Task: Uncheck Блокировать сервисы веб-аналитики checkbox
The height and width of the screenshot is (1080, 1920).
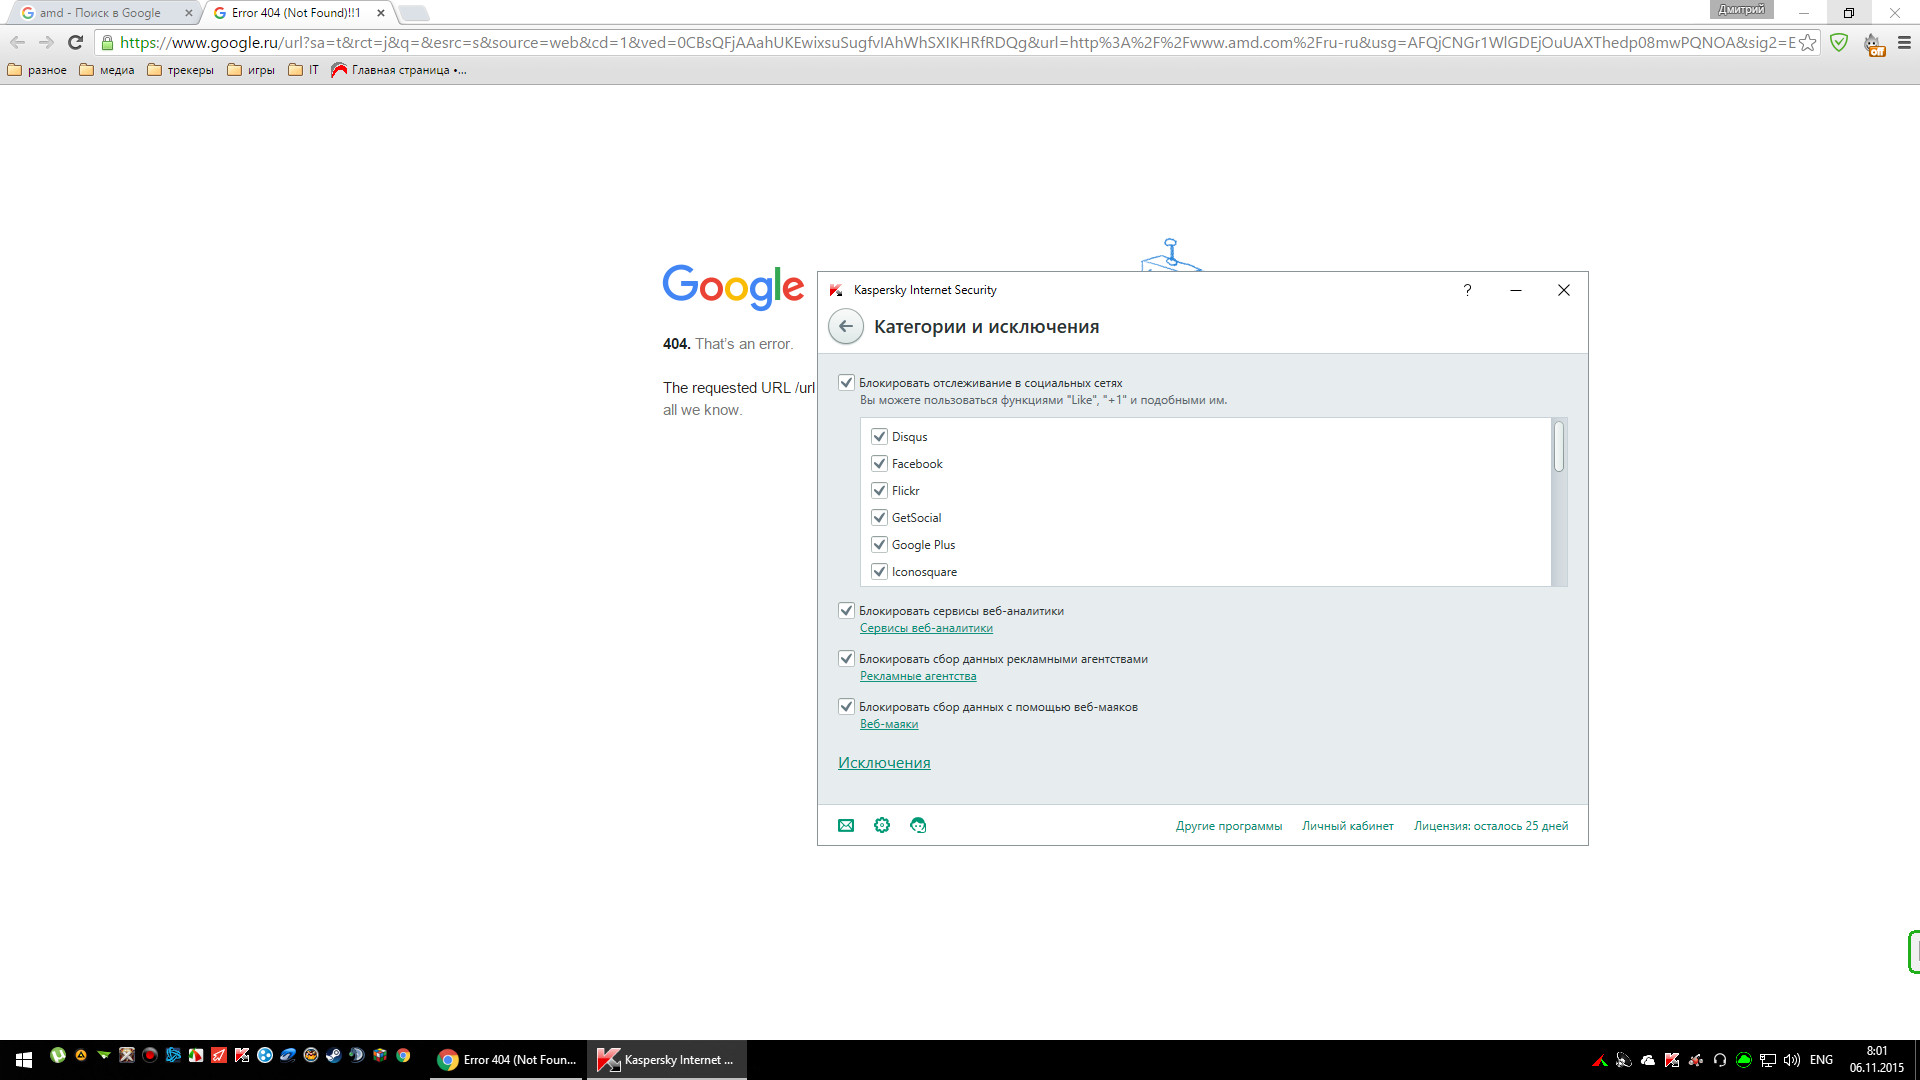Action: coord(846,610)
